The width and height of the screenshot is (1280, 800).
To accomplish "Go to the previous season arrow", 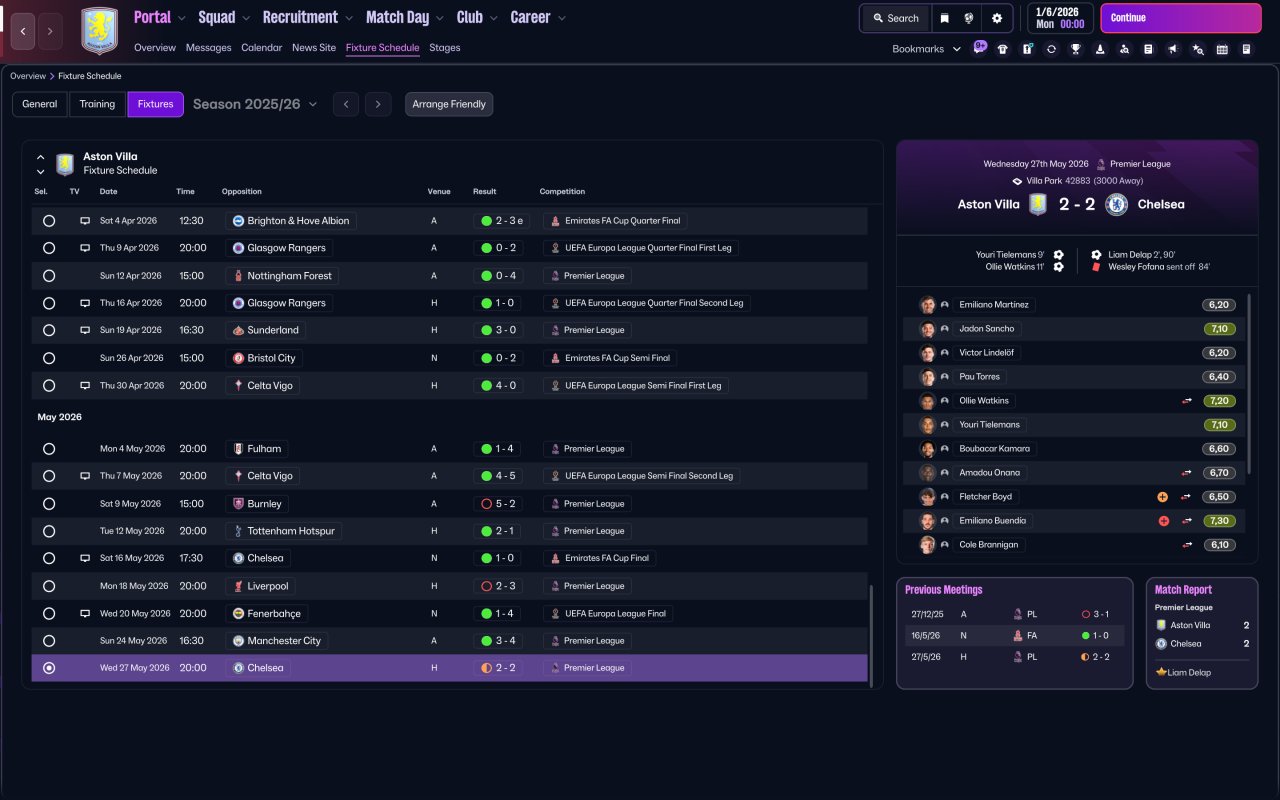I will 346,104.
